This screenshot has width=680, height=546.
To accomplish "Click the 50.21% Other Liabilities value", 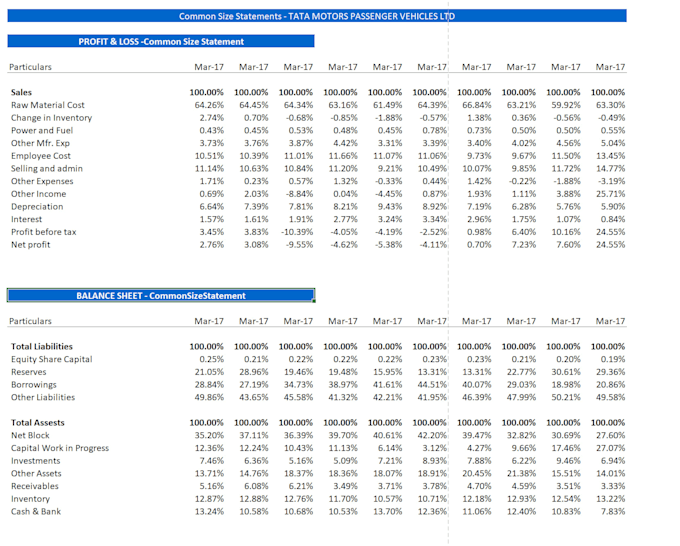I will [x=566, y=397].
